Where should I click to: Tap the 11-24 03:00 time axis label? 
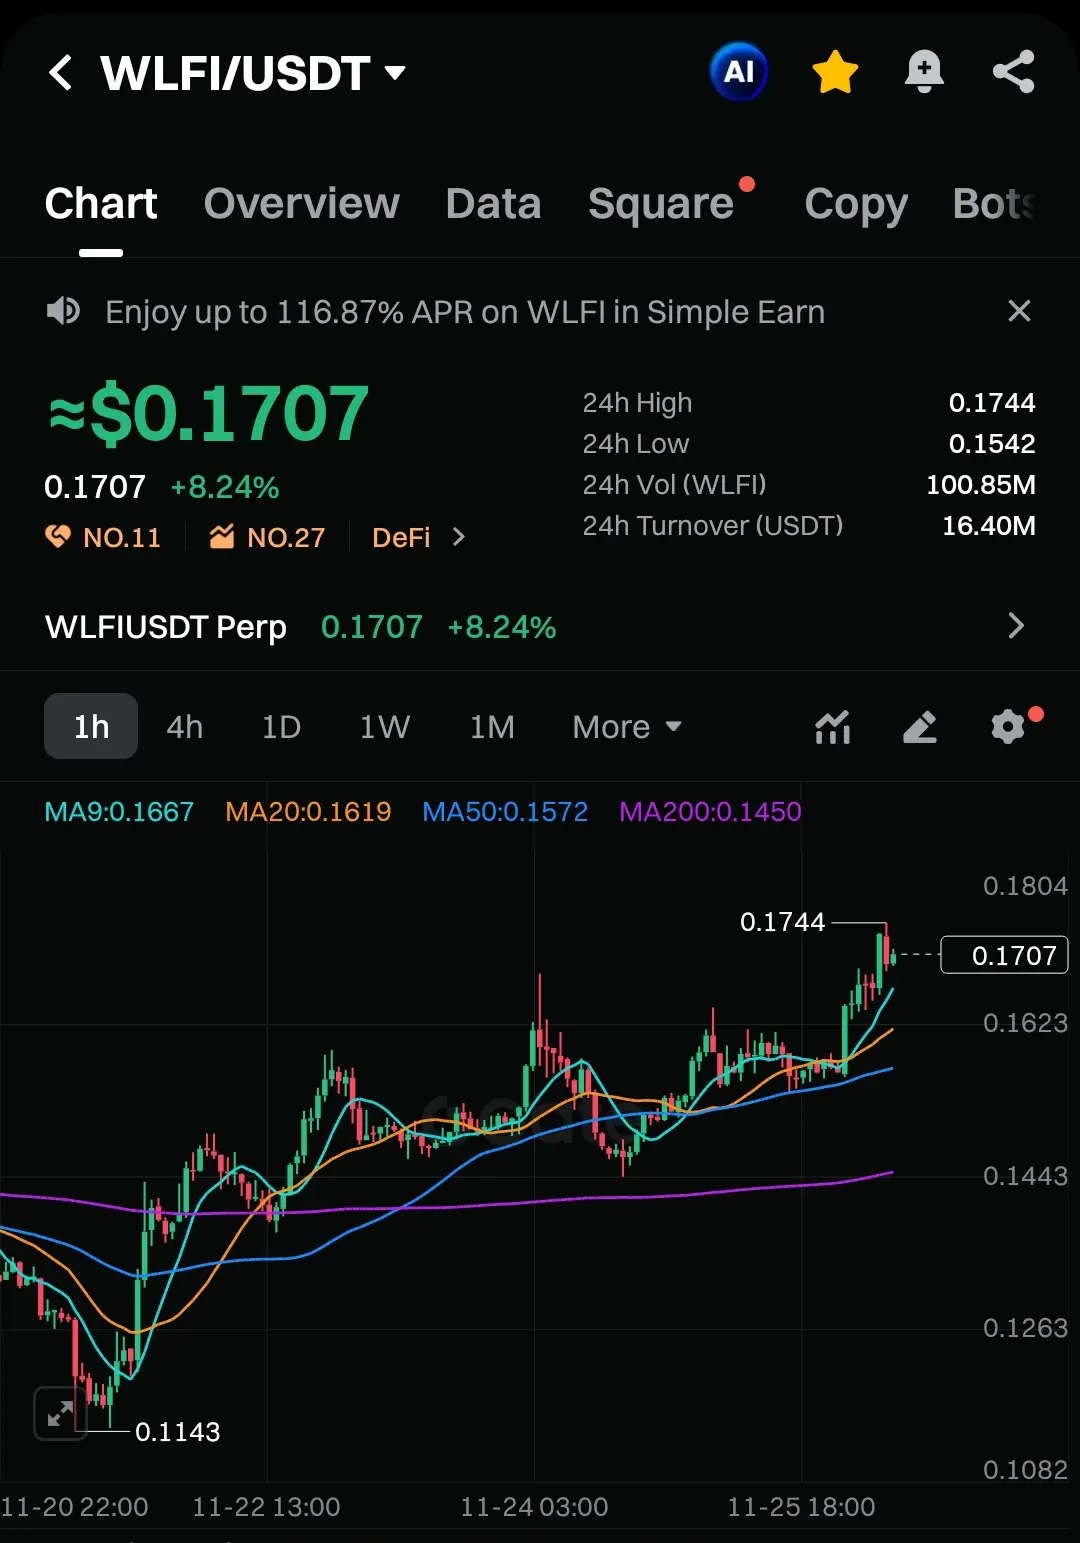pos(534,1507)
